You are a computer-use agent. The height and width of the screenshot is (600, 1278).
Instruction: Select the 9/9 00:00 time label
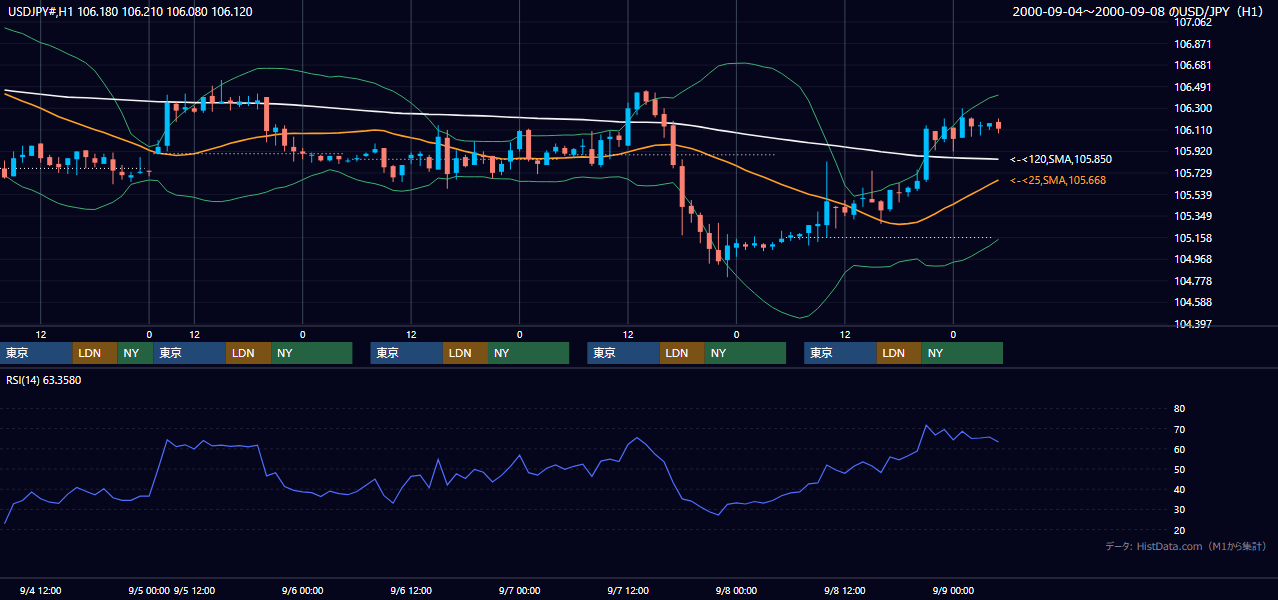[x=953, y=590]
